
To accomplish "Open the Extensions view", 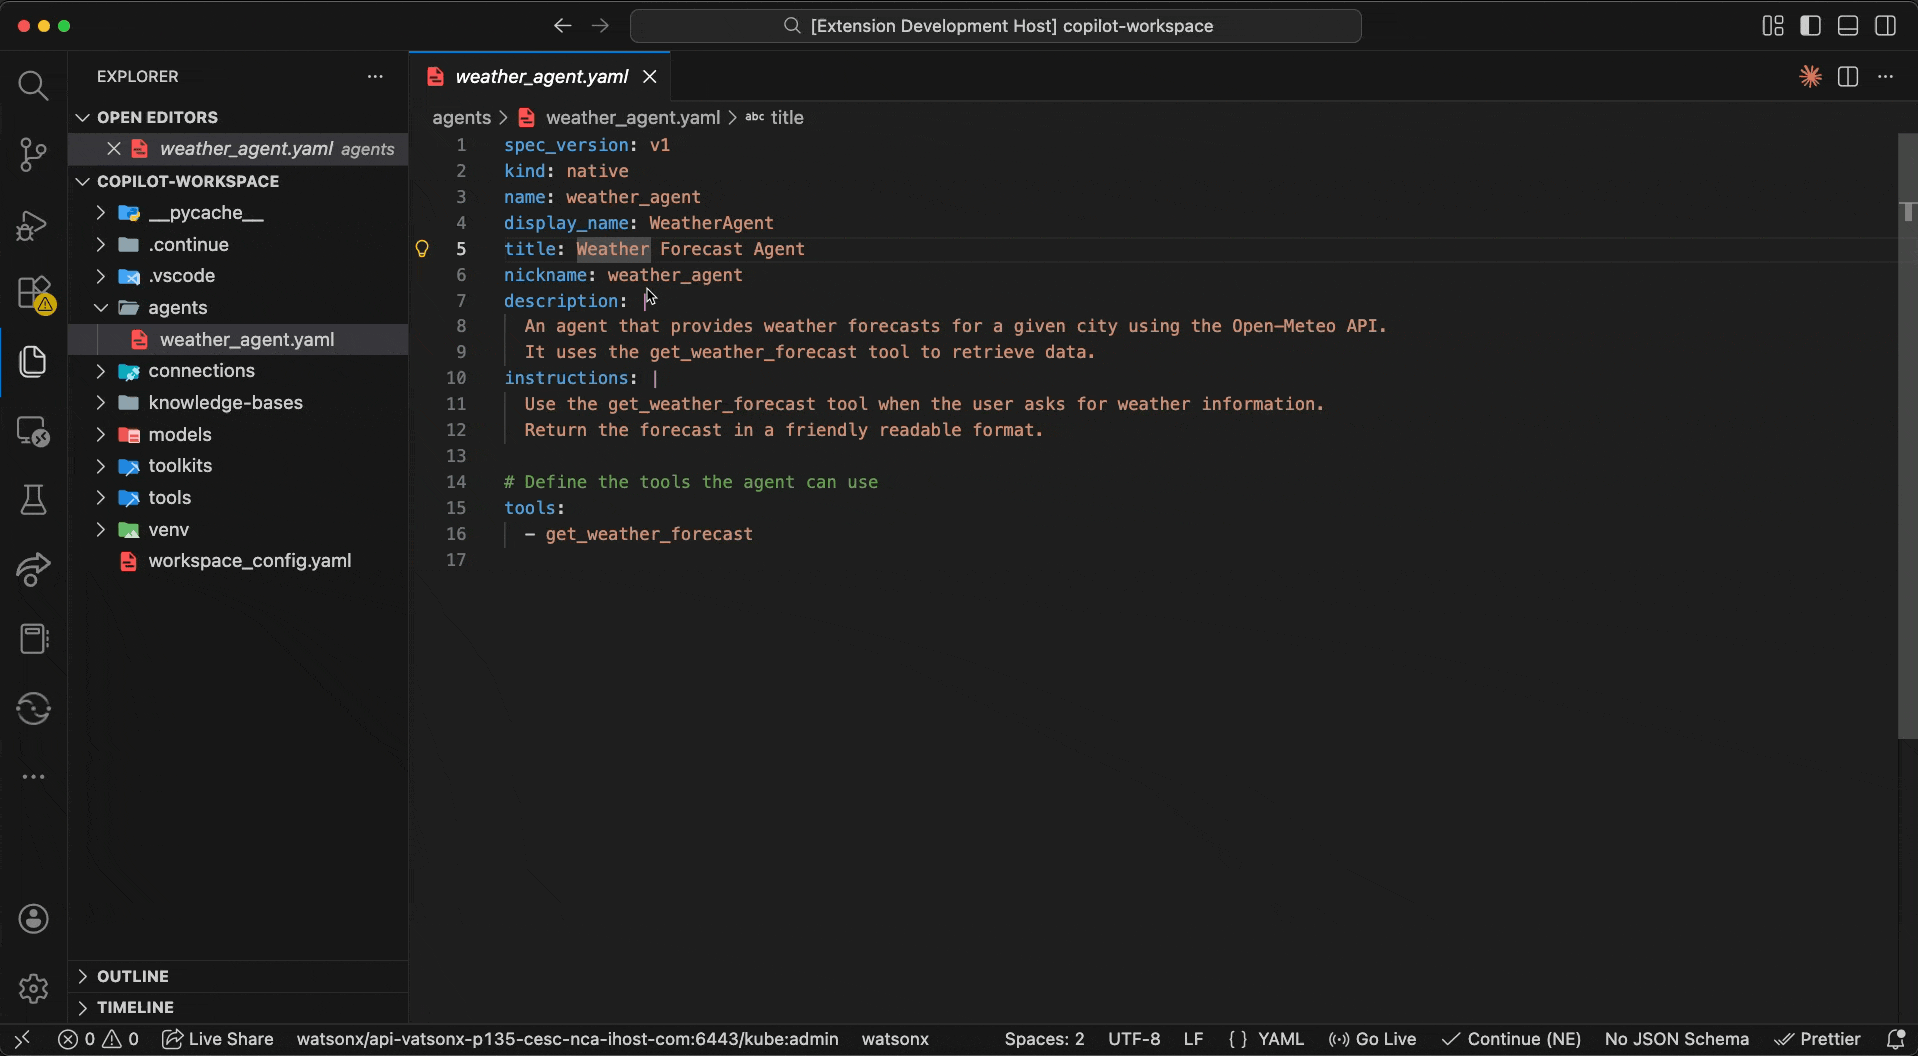I will (33, 294).
